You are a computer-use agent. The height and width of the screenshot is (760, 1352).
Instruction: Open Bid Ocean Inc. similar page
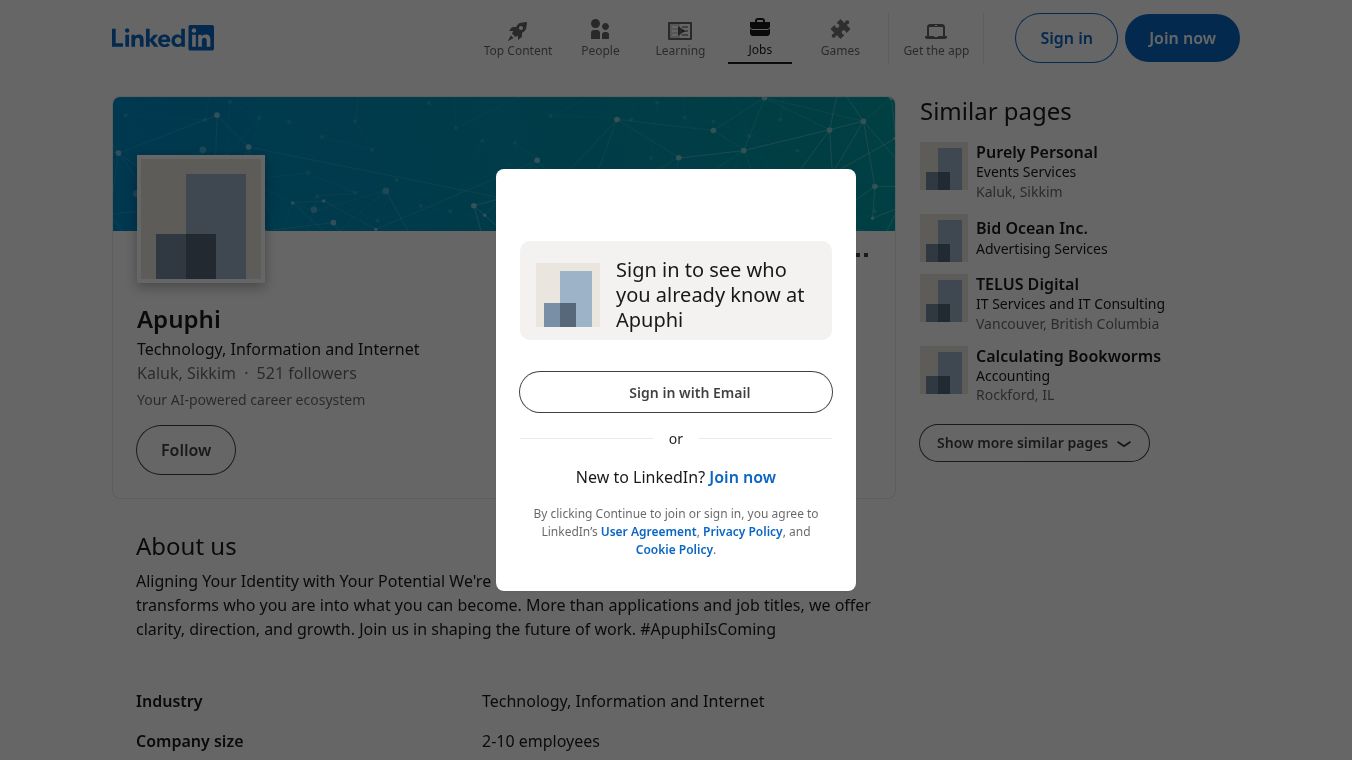(1031, 228)
